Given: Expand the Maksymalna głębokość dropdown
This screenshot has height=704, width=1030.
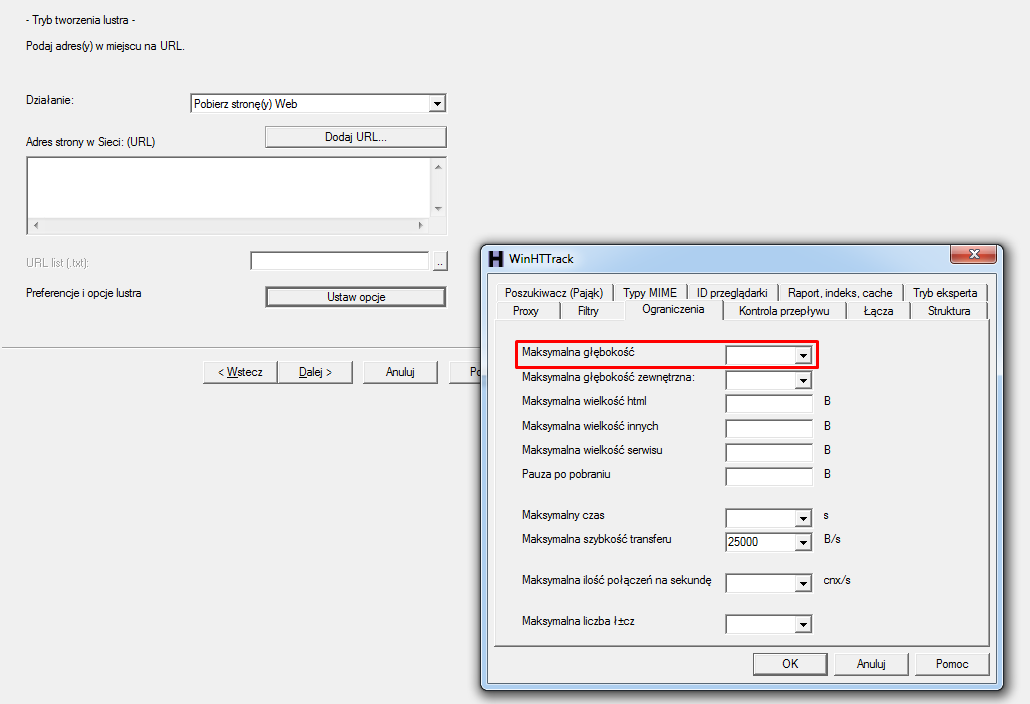Looking at the screenshot, I should (x=803, y=355).
